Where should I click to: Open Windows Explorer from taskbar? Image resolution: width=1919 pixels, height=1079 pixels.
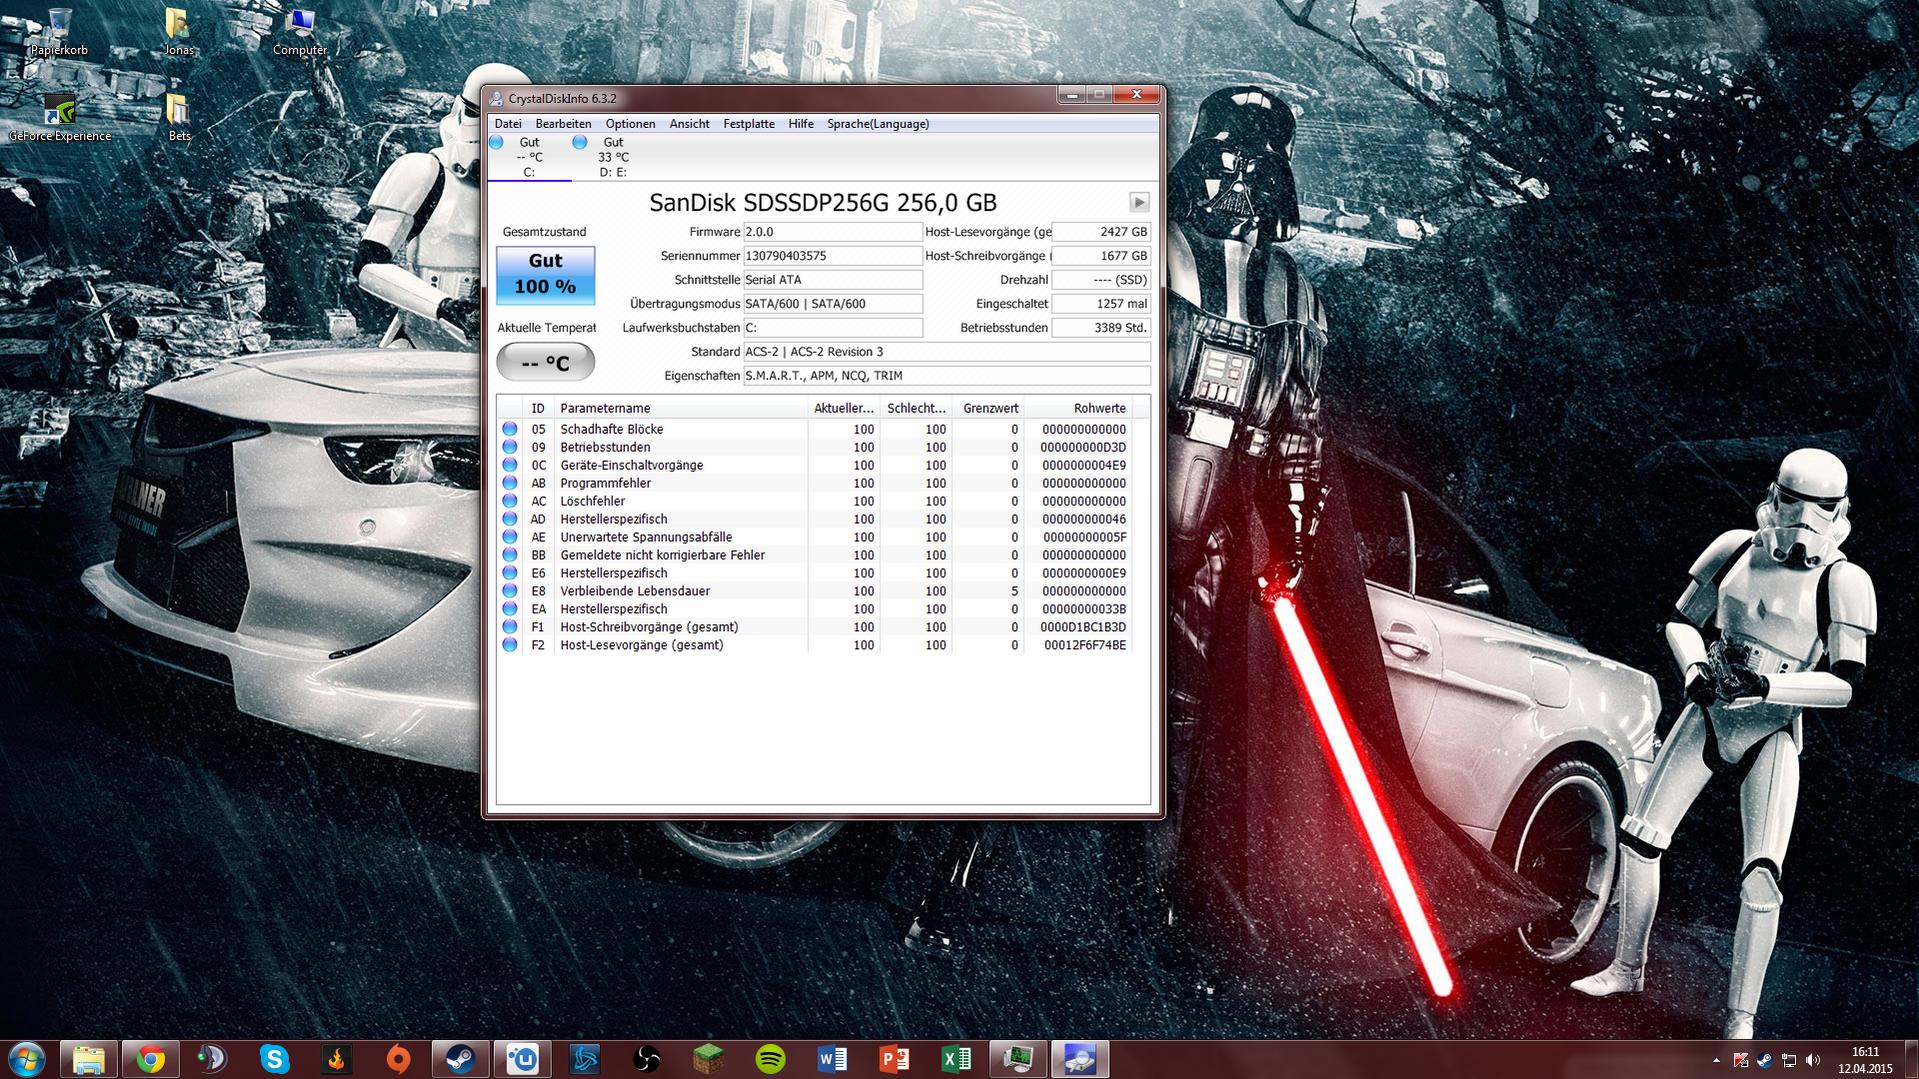pyautogui.click(x=89, y=1059)
